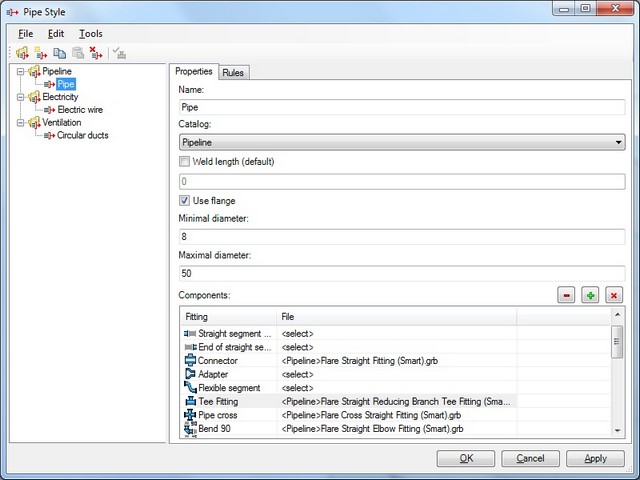This screenshot has width=640, height=480.
Task: Click the Maximal diameter input field
Action: [400, 273]
